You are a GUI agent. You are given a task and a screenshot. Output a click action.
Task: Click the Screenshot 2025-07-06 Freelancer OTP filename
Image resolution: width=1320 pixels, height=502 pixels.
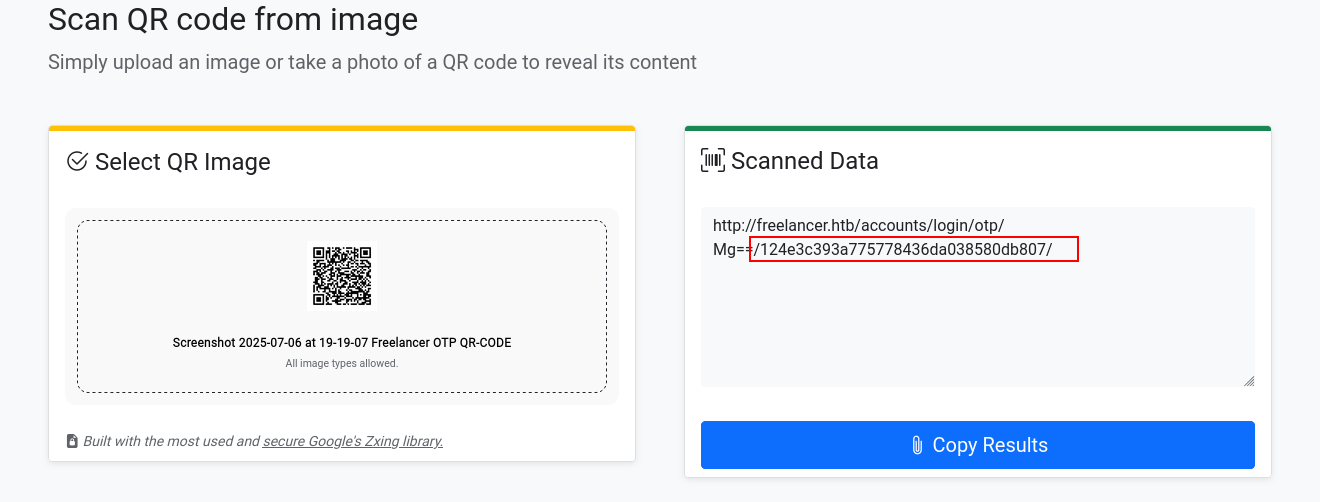click(x=342, y=343)
